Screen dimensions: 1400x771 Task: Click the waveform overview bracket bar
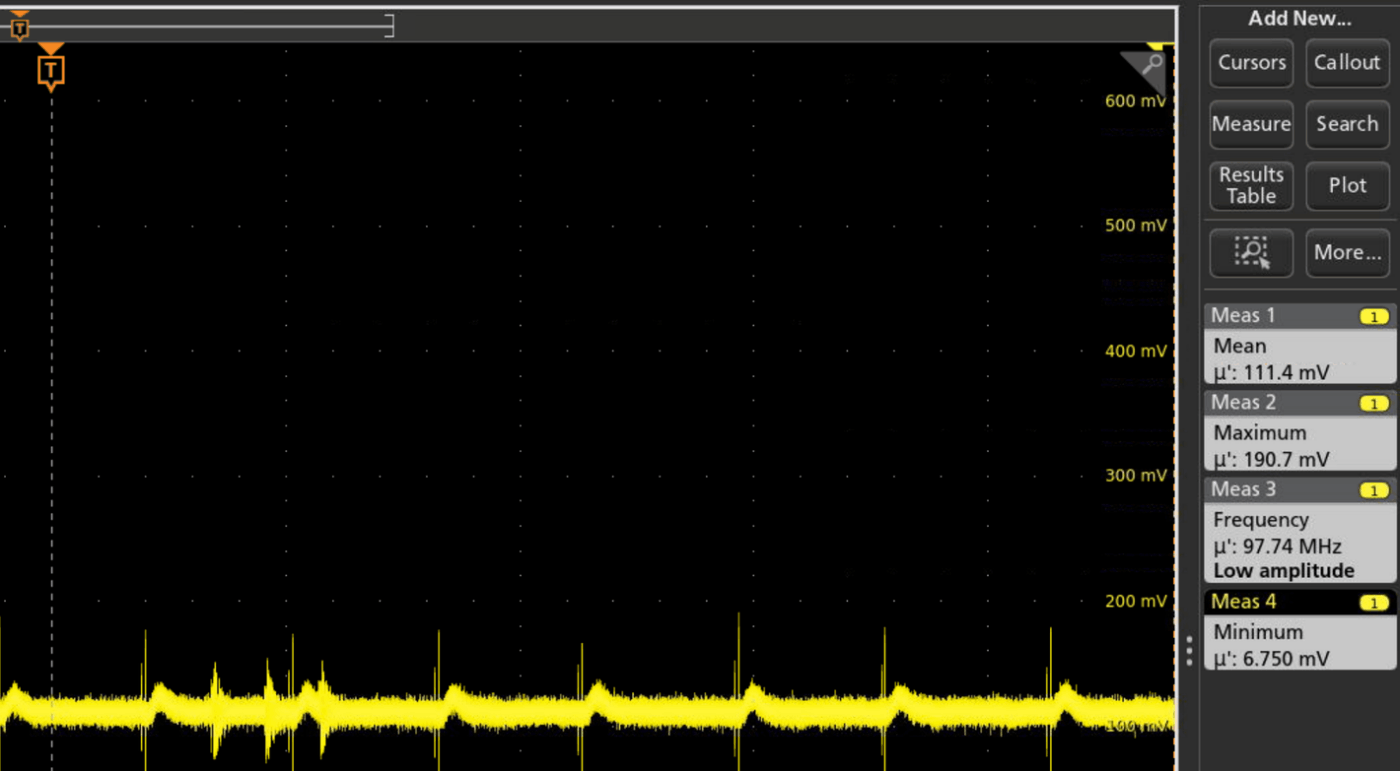(x=197, y=26)
